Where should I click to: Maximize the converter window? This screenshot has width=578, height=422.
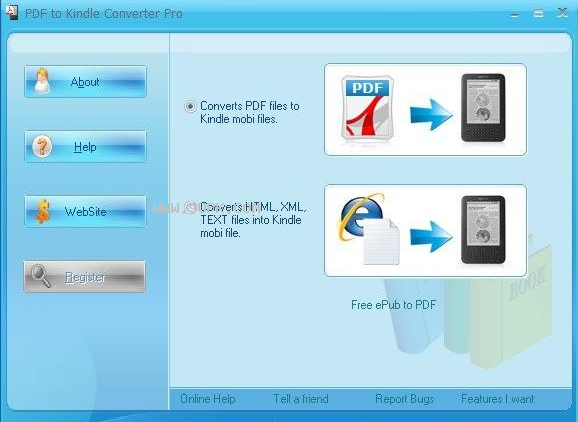click(x=538, y=14)
